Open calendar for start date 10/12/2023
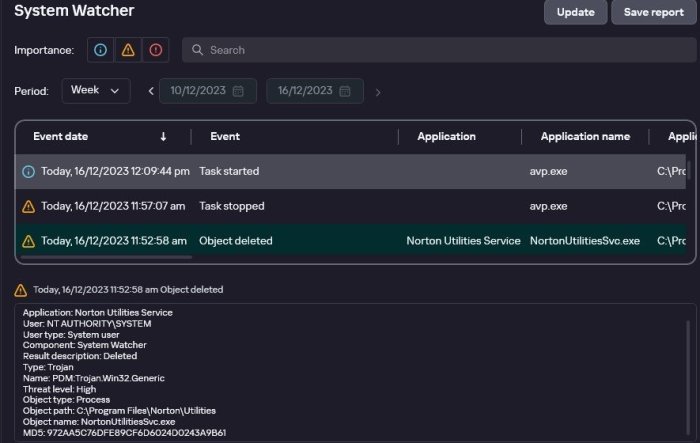The image size is (700, 443). tap(238, 91)
